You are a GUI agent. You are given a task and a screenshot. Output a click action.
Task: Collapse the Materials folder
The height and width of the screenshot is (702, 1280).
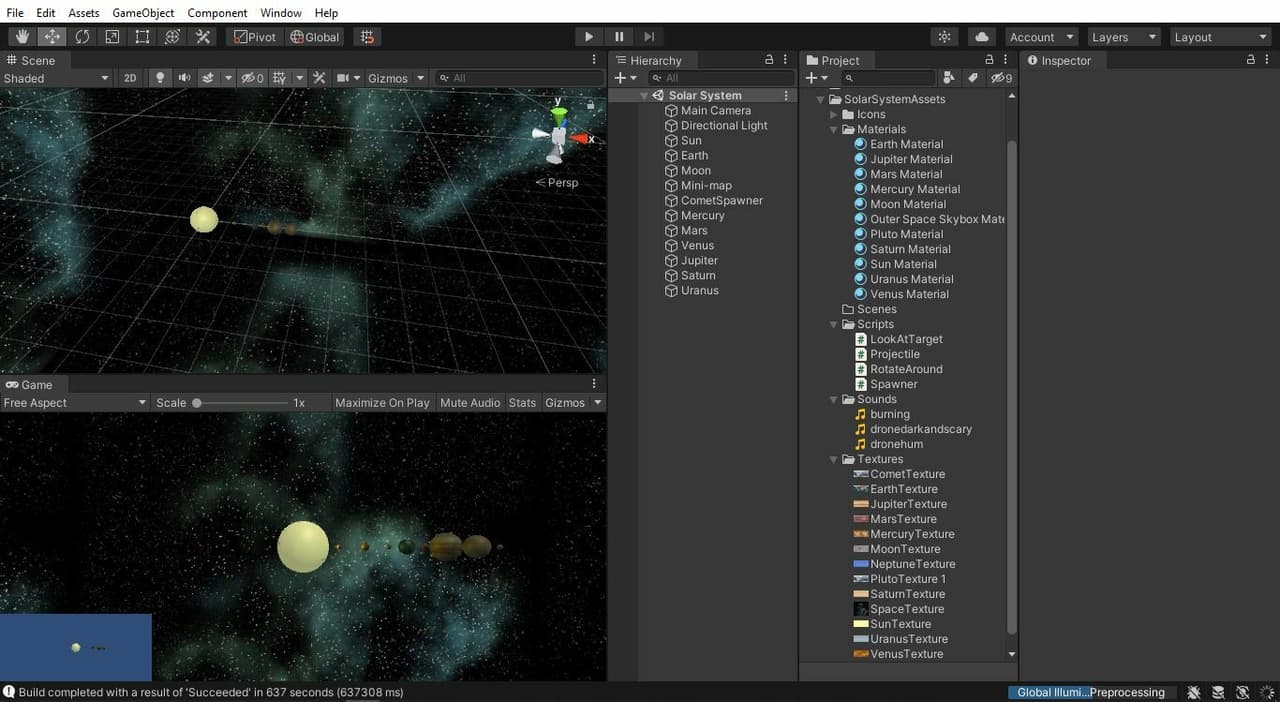click(x=834, y=129)
